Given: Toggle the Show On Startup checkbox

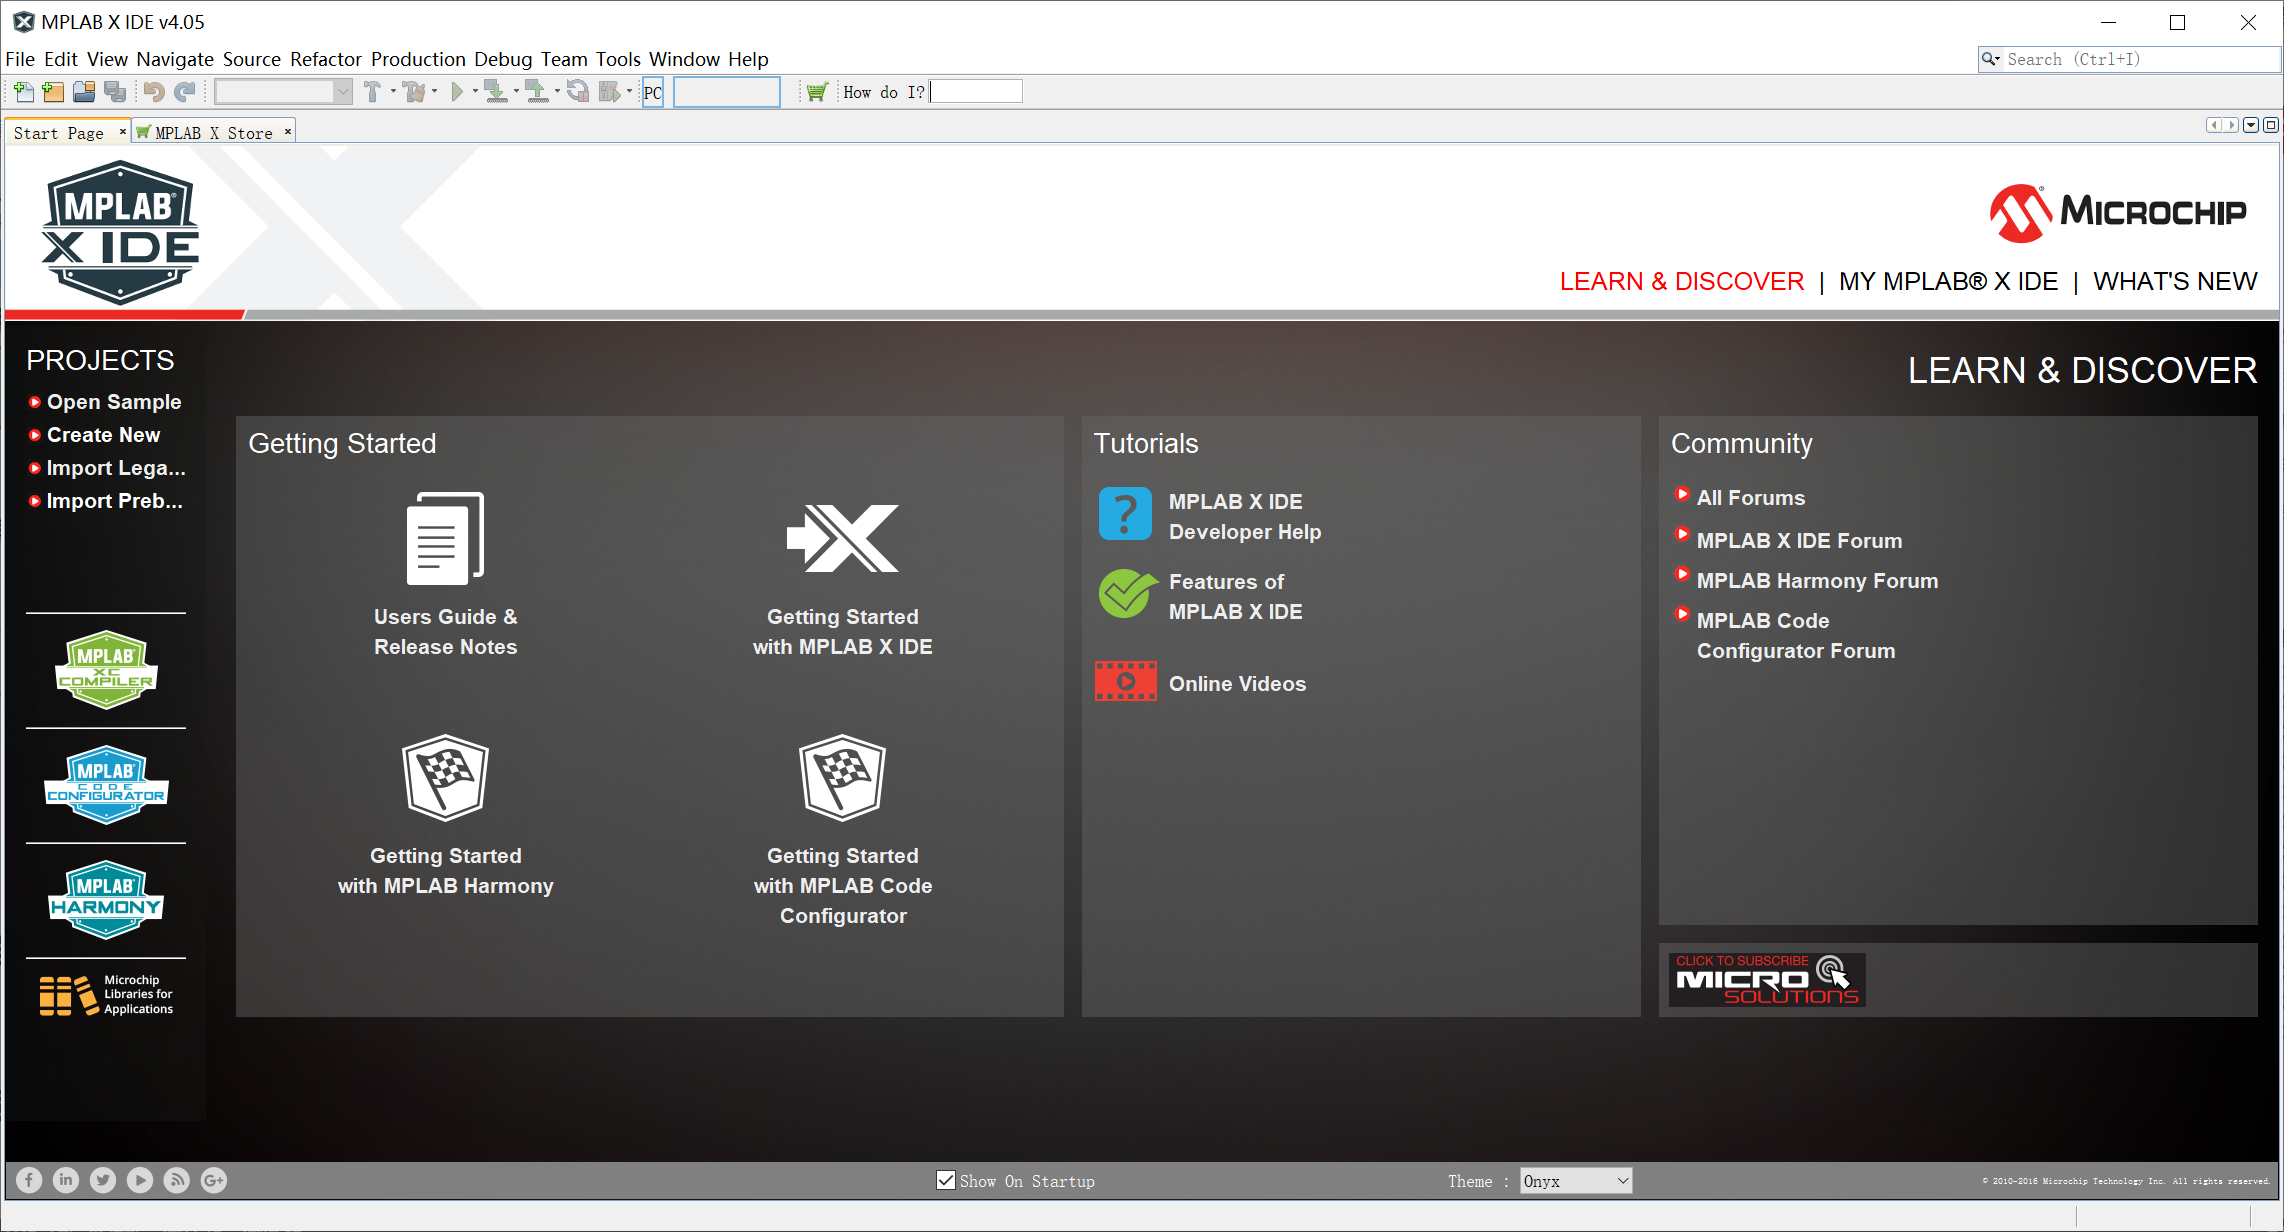Looking at the screenshot, I should point(946,1180).
